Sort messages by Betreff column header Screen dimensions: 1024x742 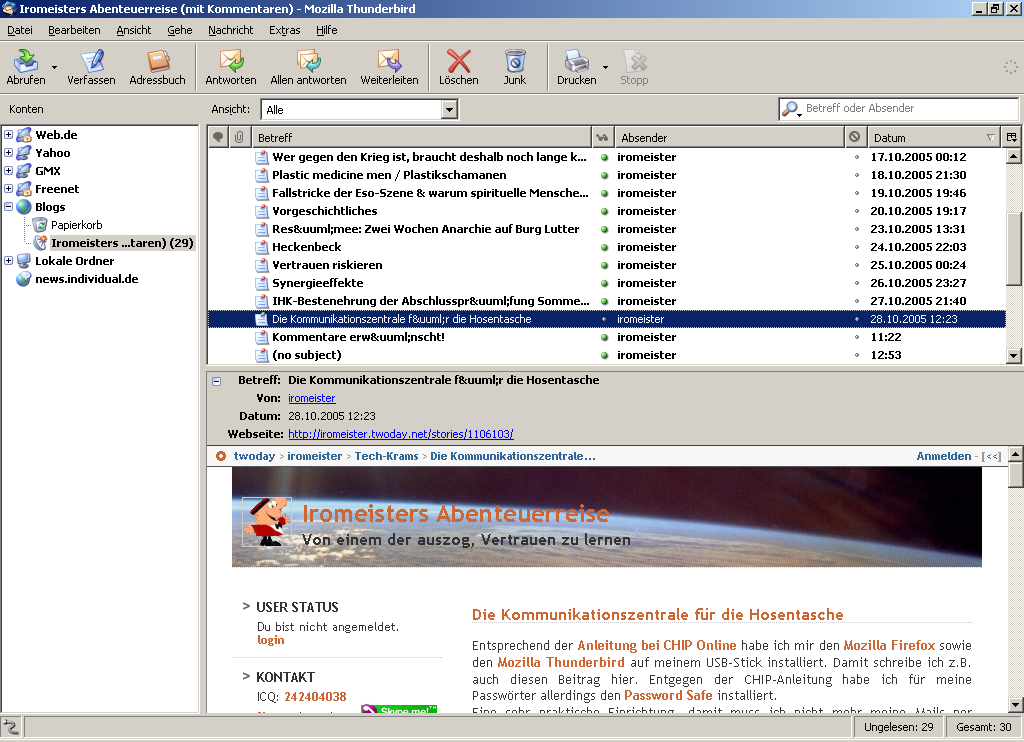[421, 137]
